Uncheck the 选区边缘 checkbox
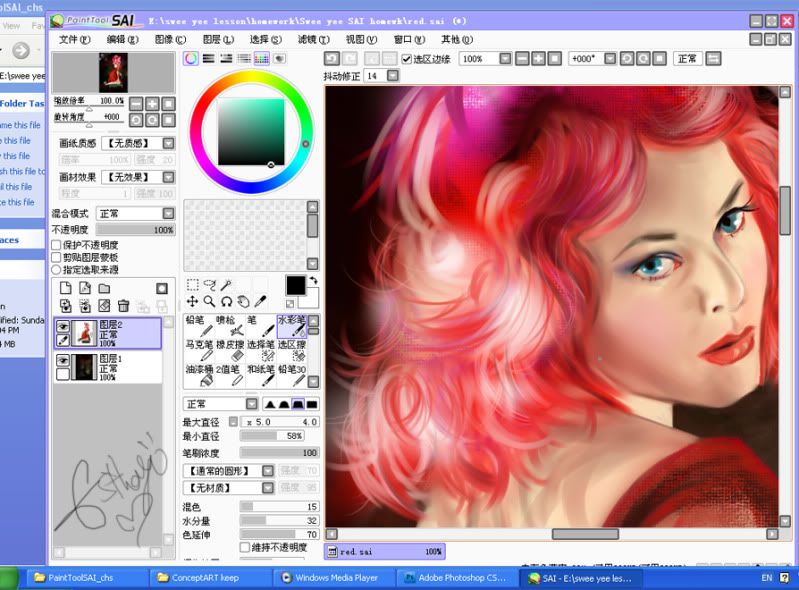Screen dimensions: 799x590 (x=406, y=59)
